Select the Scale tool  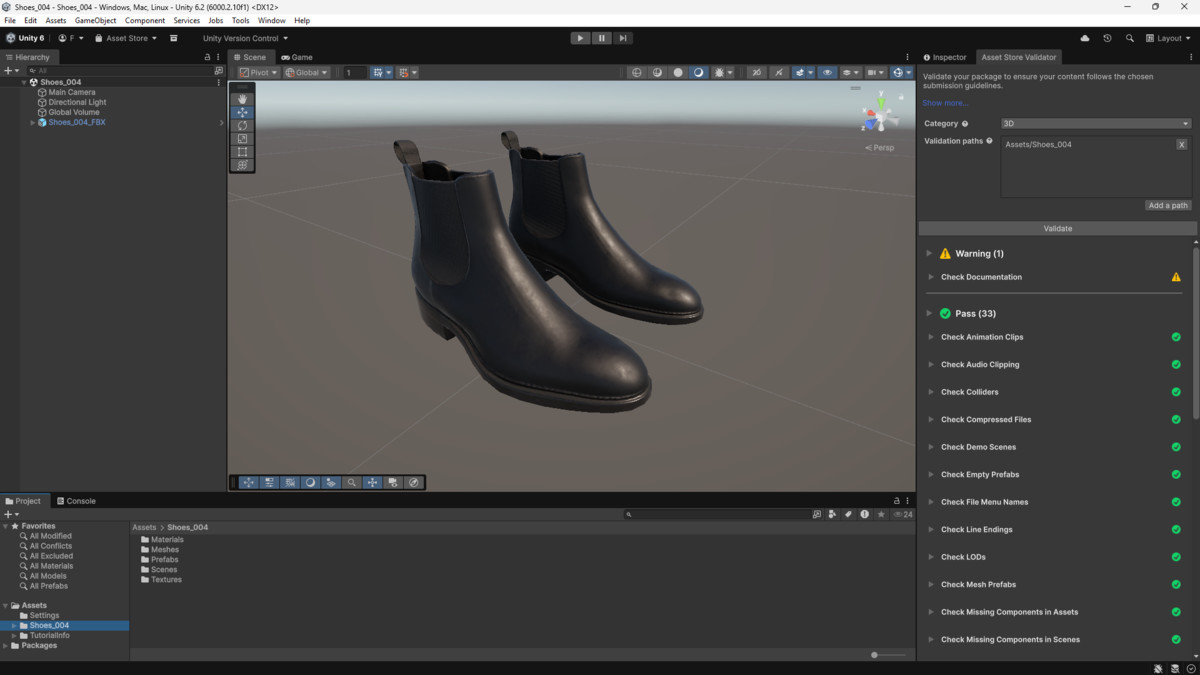pos(242,138)
